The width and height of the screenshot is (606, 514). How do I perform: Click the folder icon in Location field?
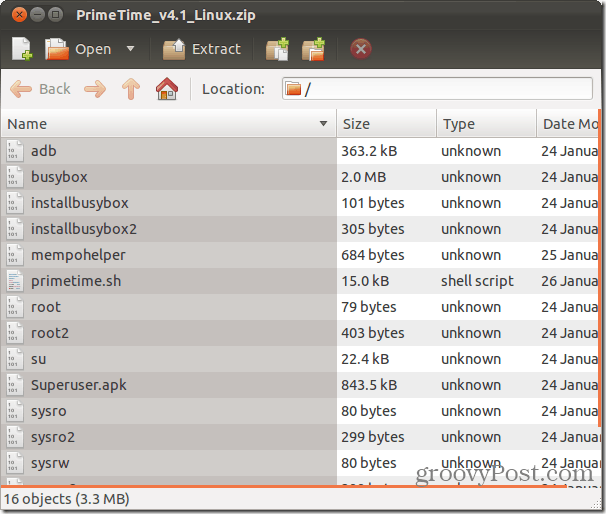click(x=293, y=89)
